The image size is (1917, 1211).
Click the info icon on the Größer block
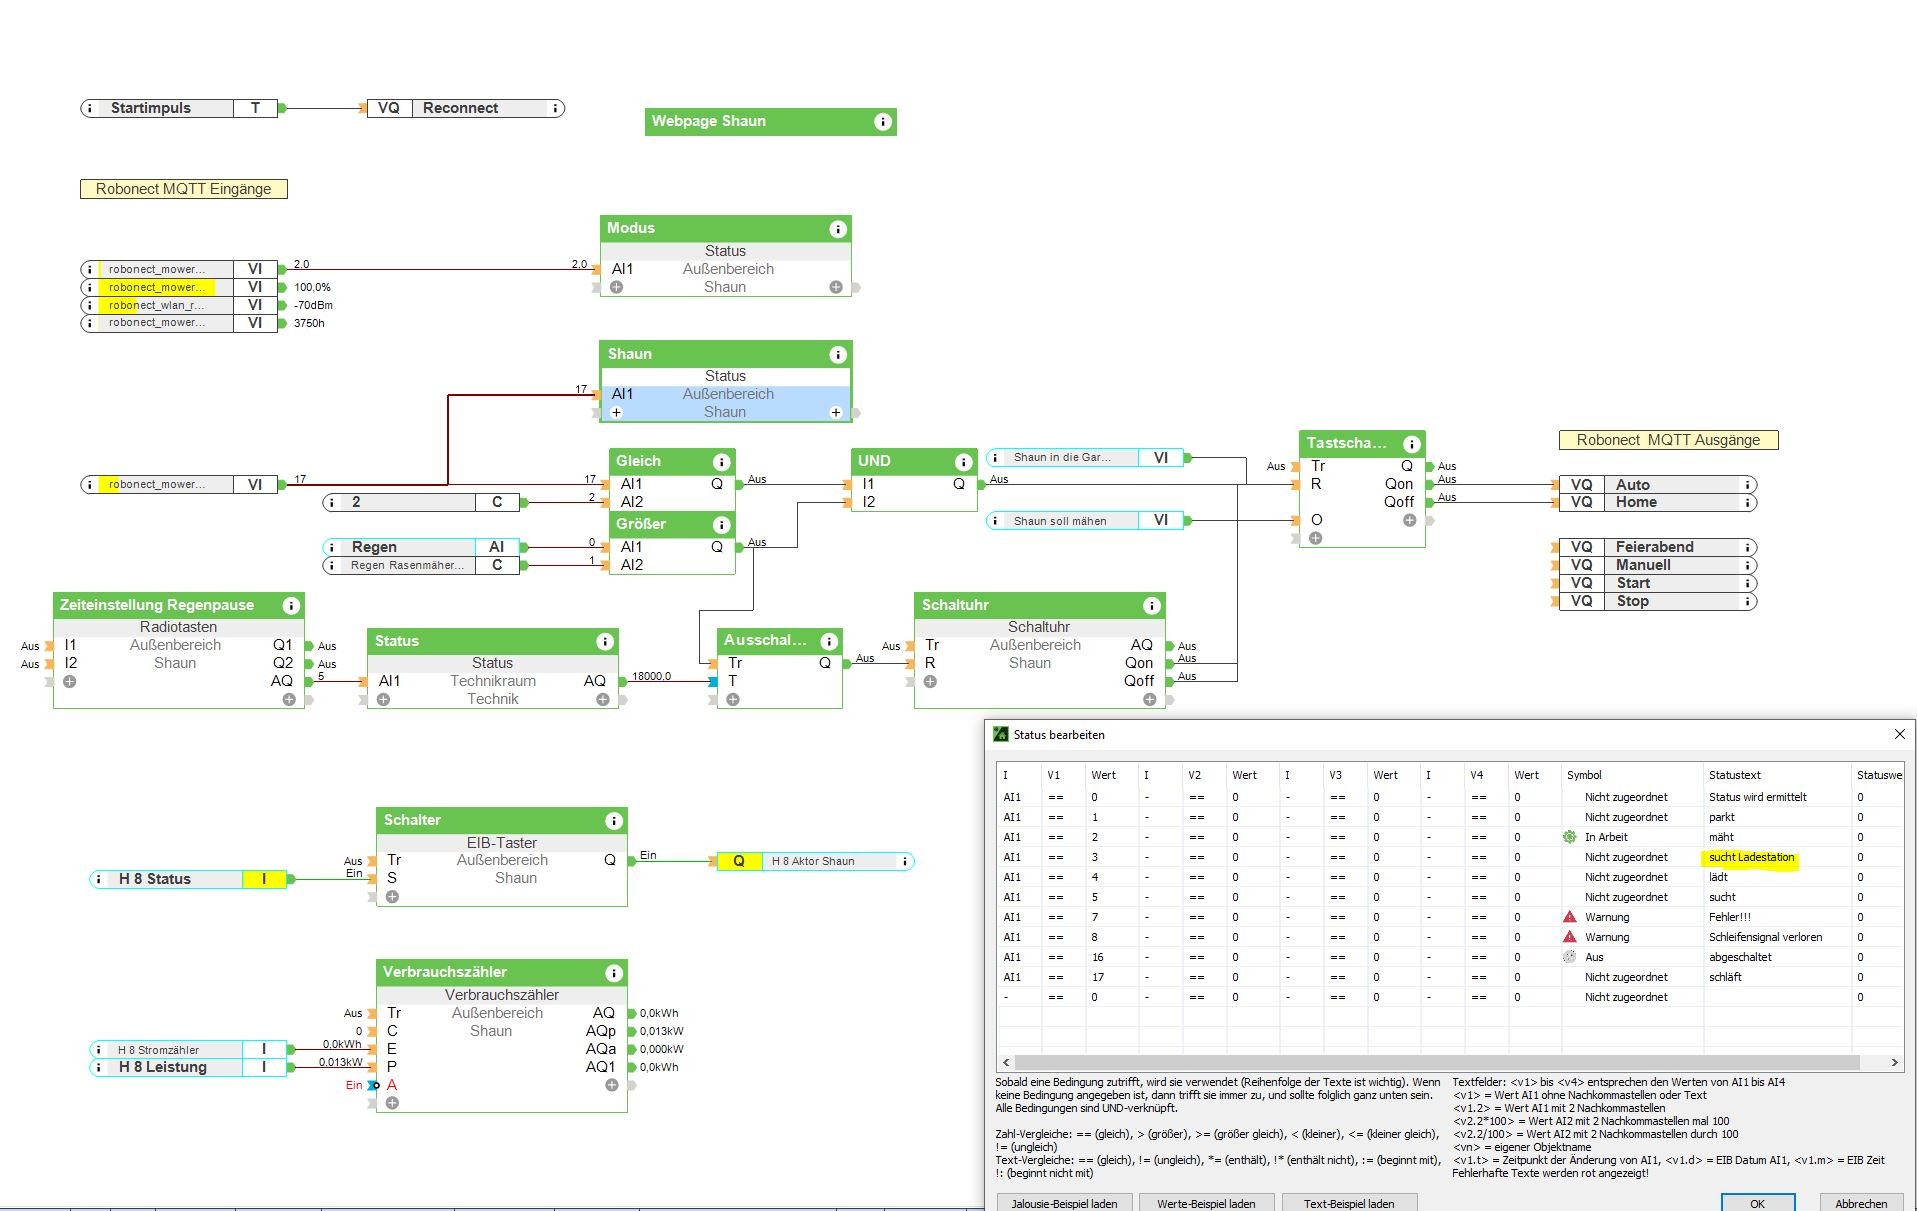(721, 525)
